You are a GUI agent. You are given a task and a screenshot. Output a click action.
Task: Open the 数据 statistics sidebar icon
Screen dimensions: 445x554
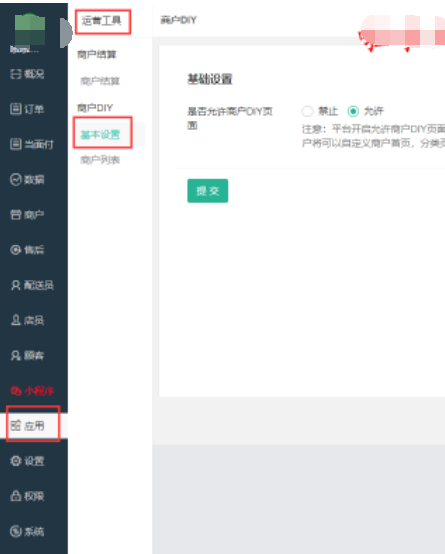tap(16, 179)
